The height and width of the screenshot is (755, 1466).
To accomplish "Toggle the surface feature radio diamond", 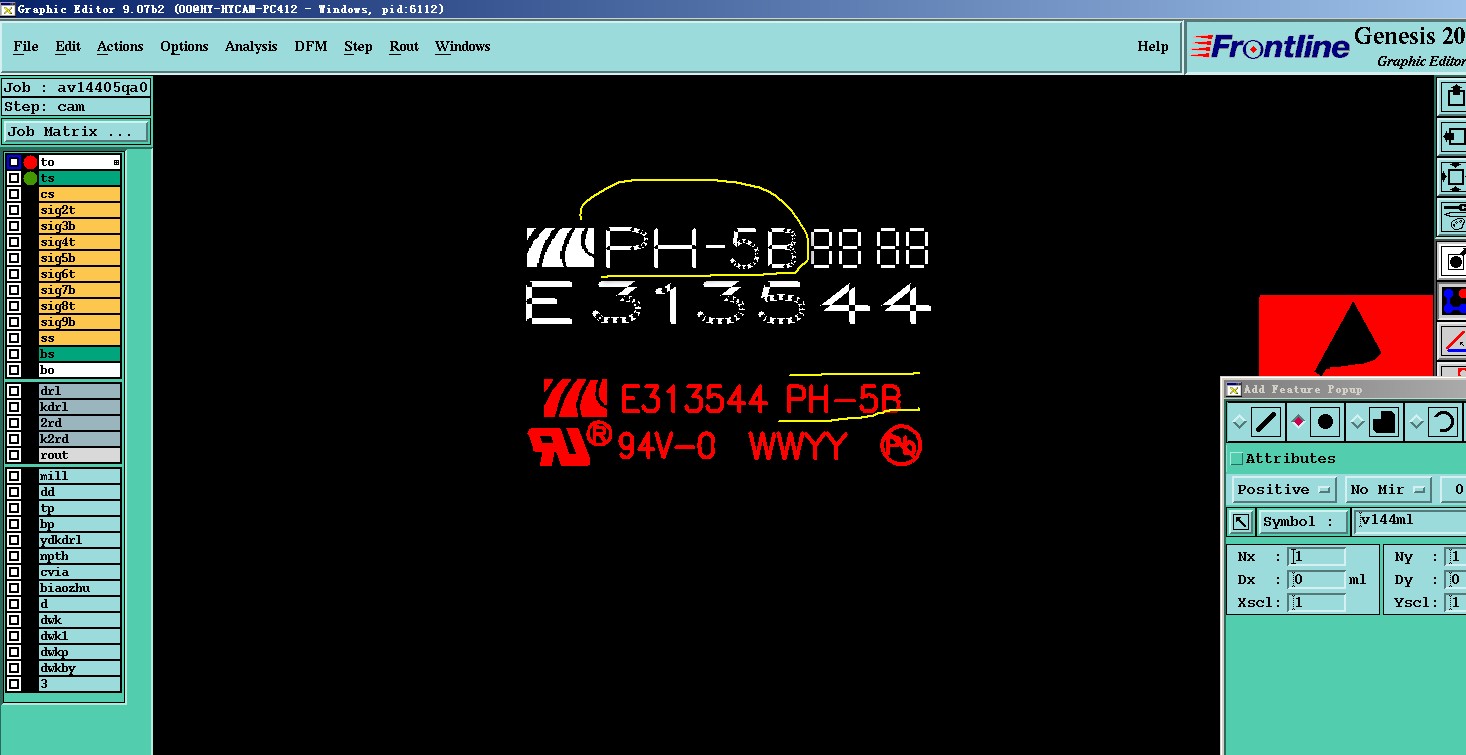I will click(x=1357, y=422).
